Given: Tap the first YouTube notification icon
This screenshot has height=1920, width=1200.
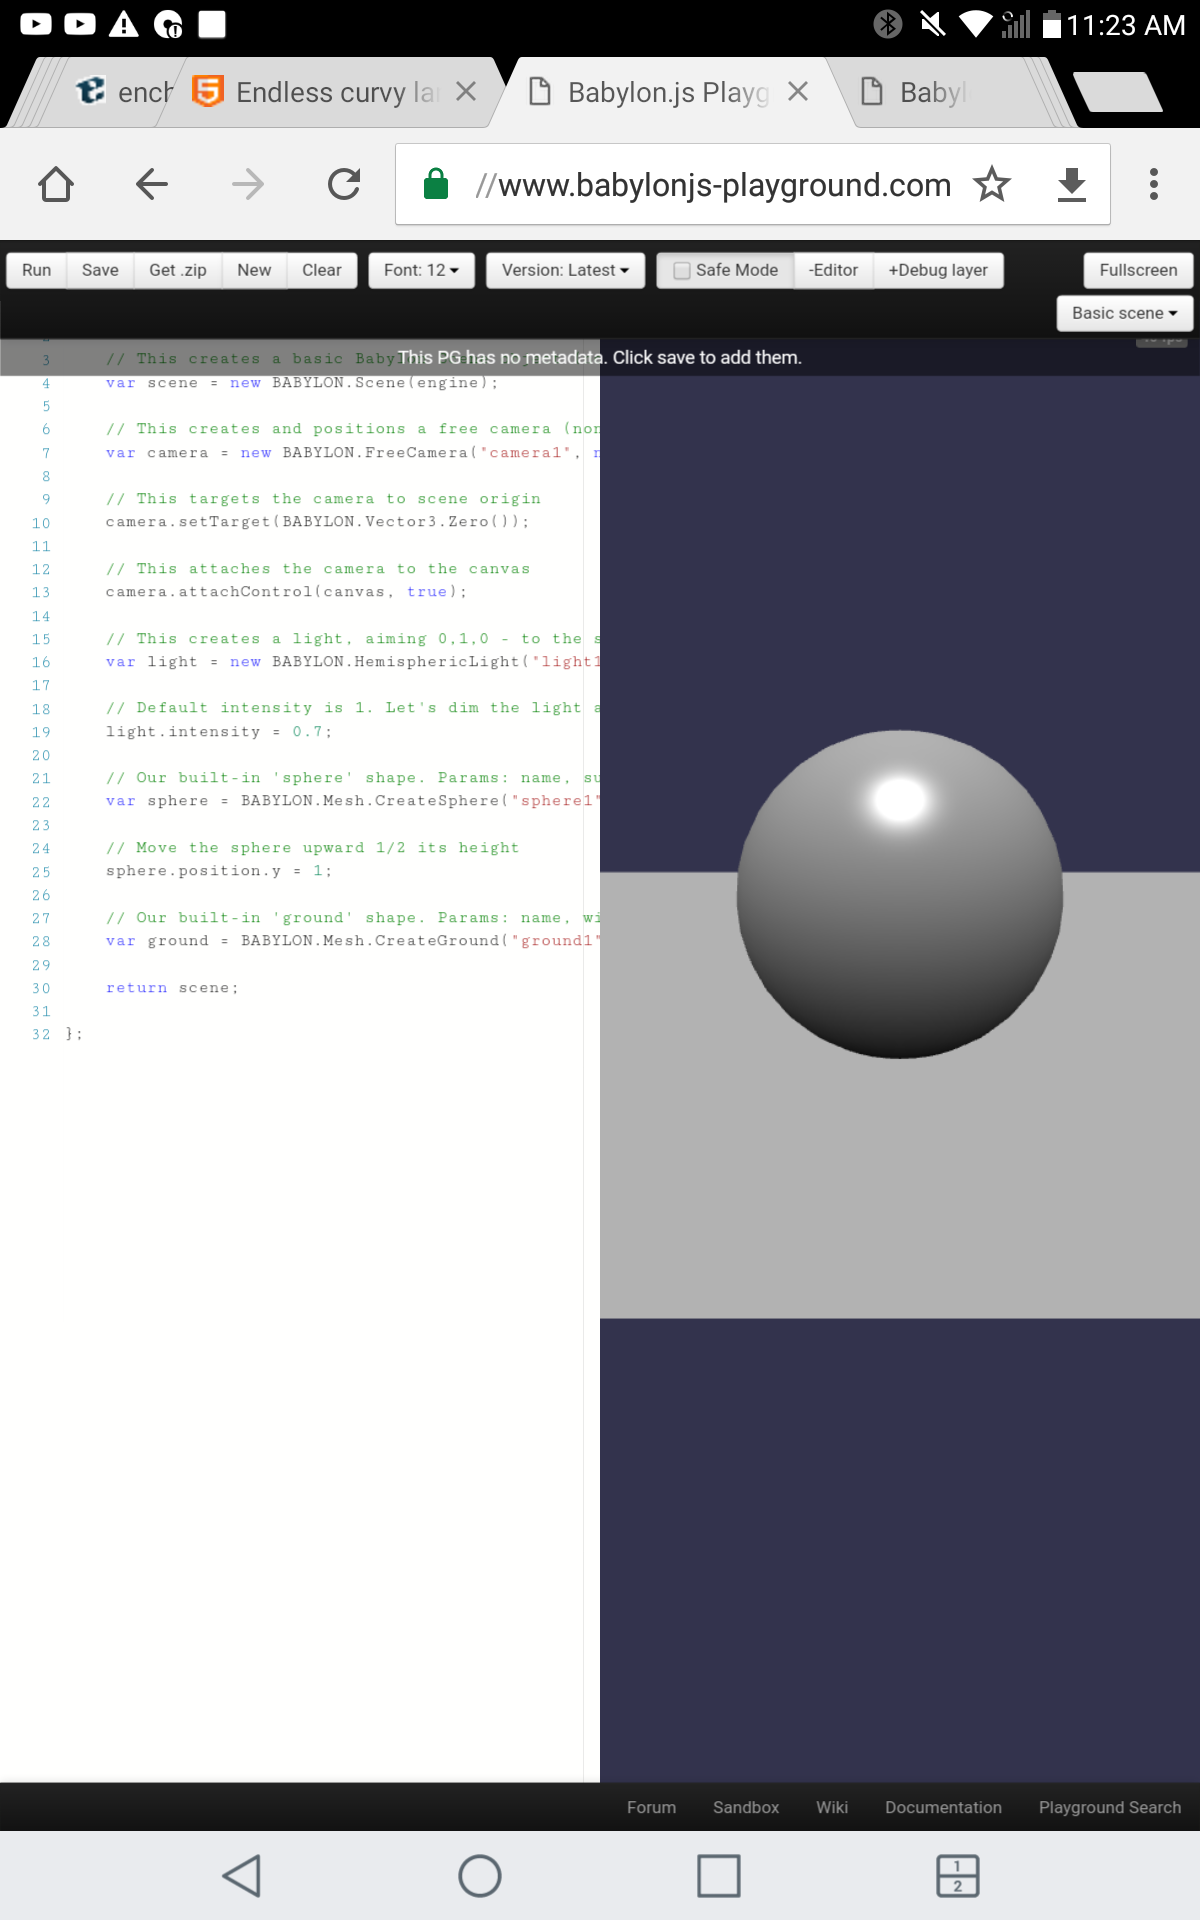Looking at the screenshot, I should coord(36,24).
